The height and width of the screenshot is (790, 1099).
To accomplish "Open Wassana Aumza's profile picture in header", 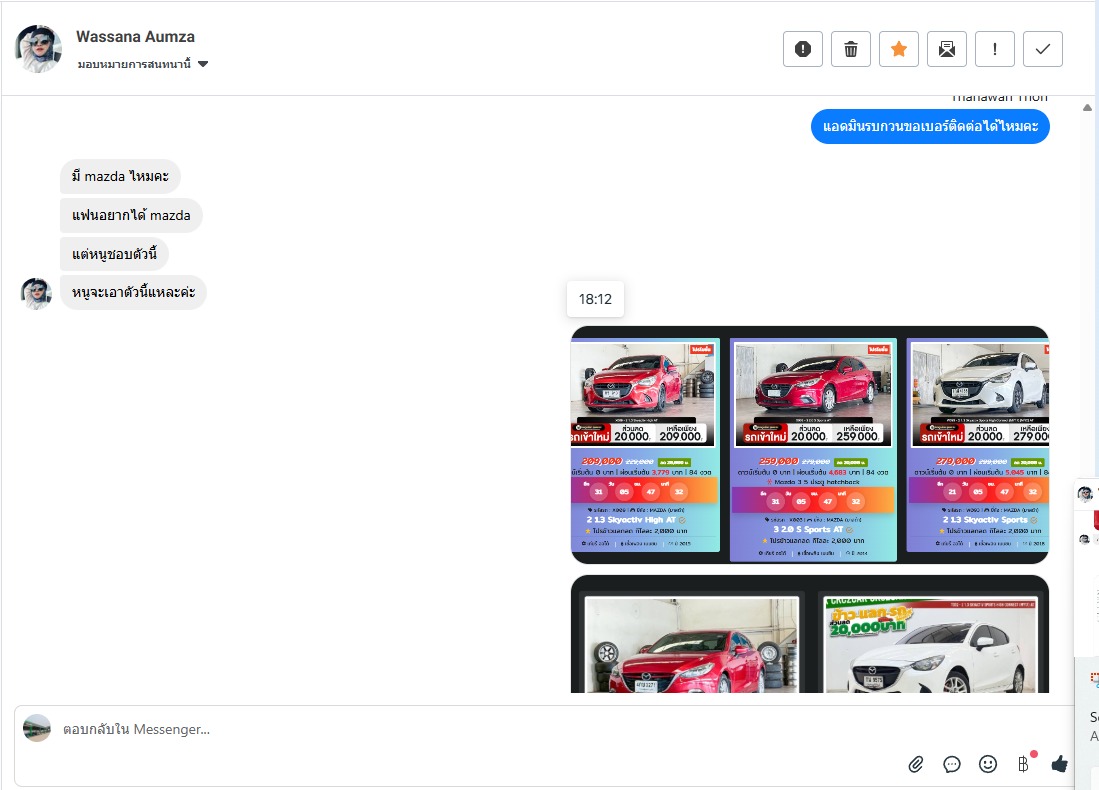I will pos(38,48).
